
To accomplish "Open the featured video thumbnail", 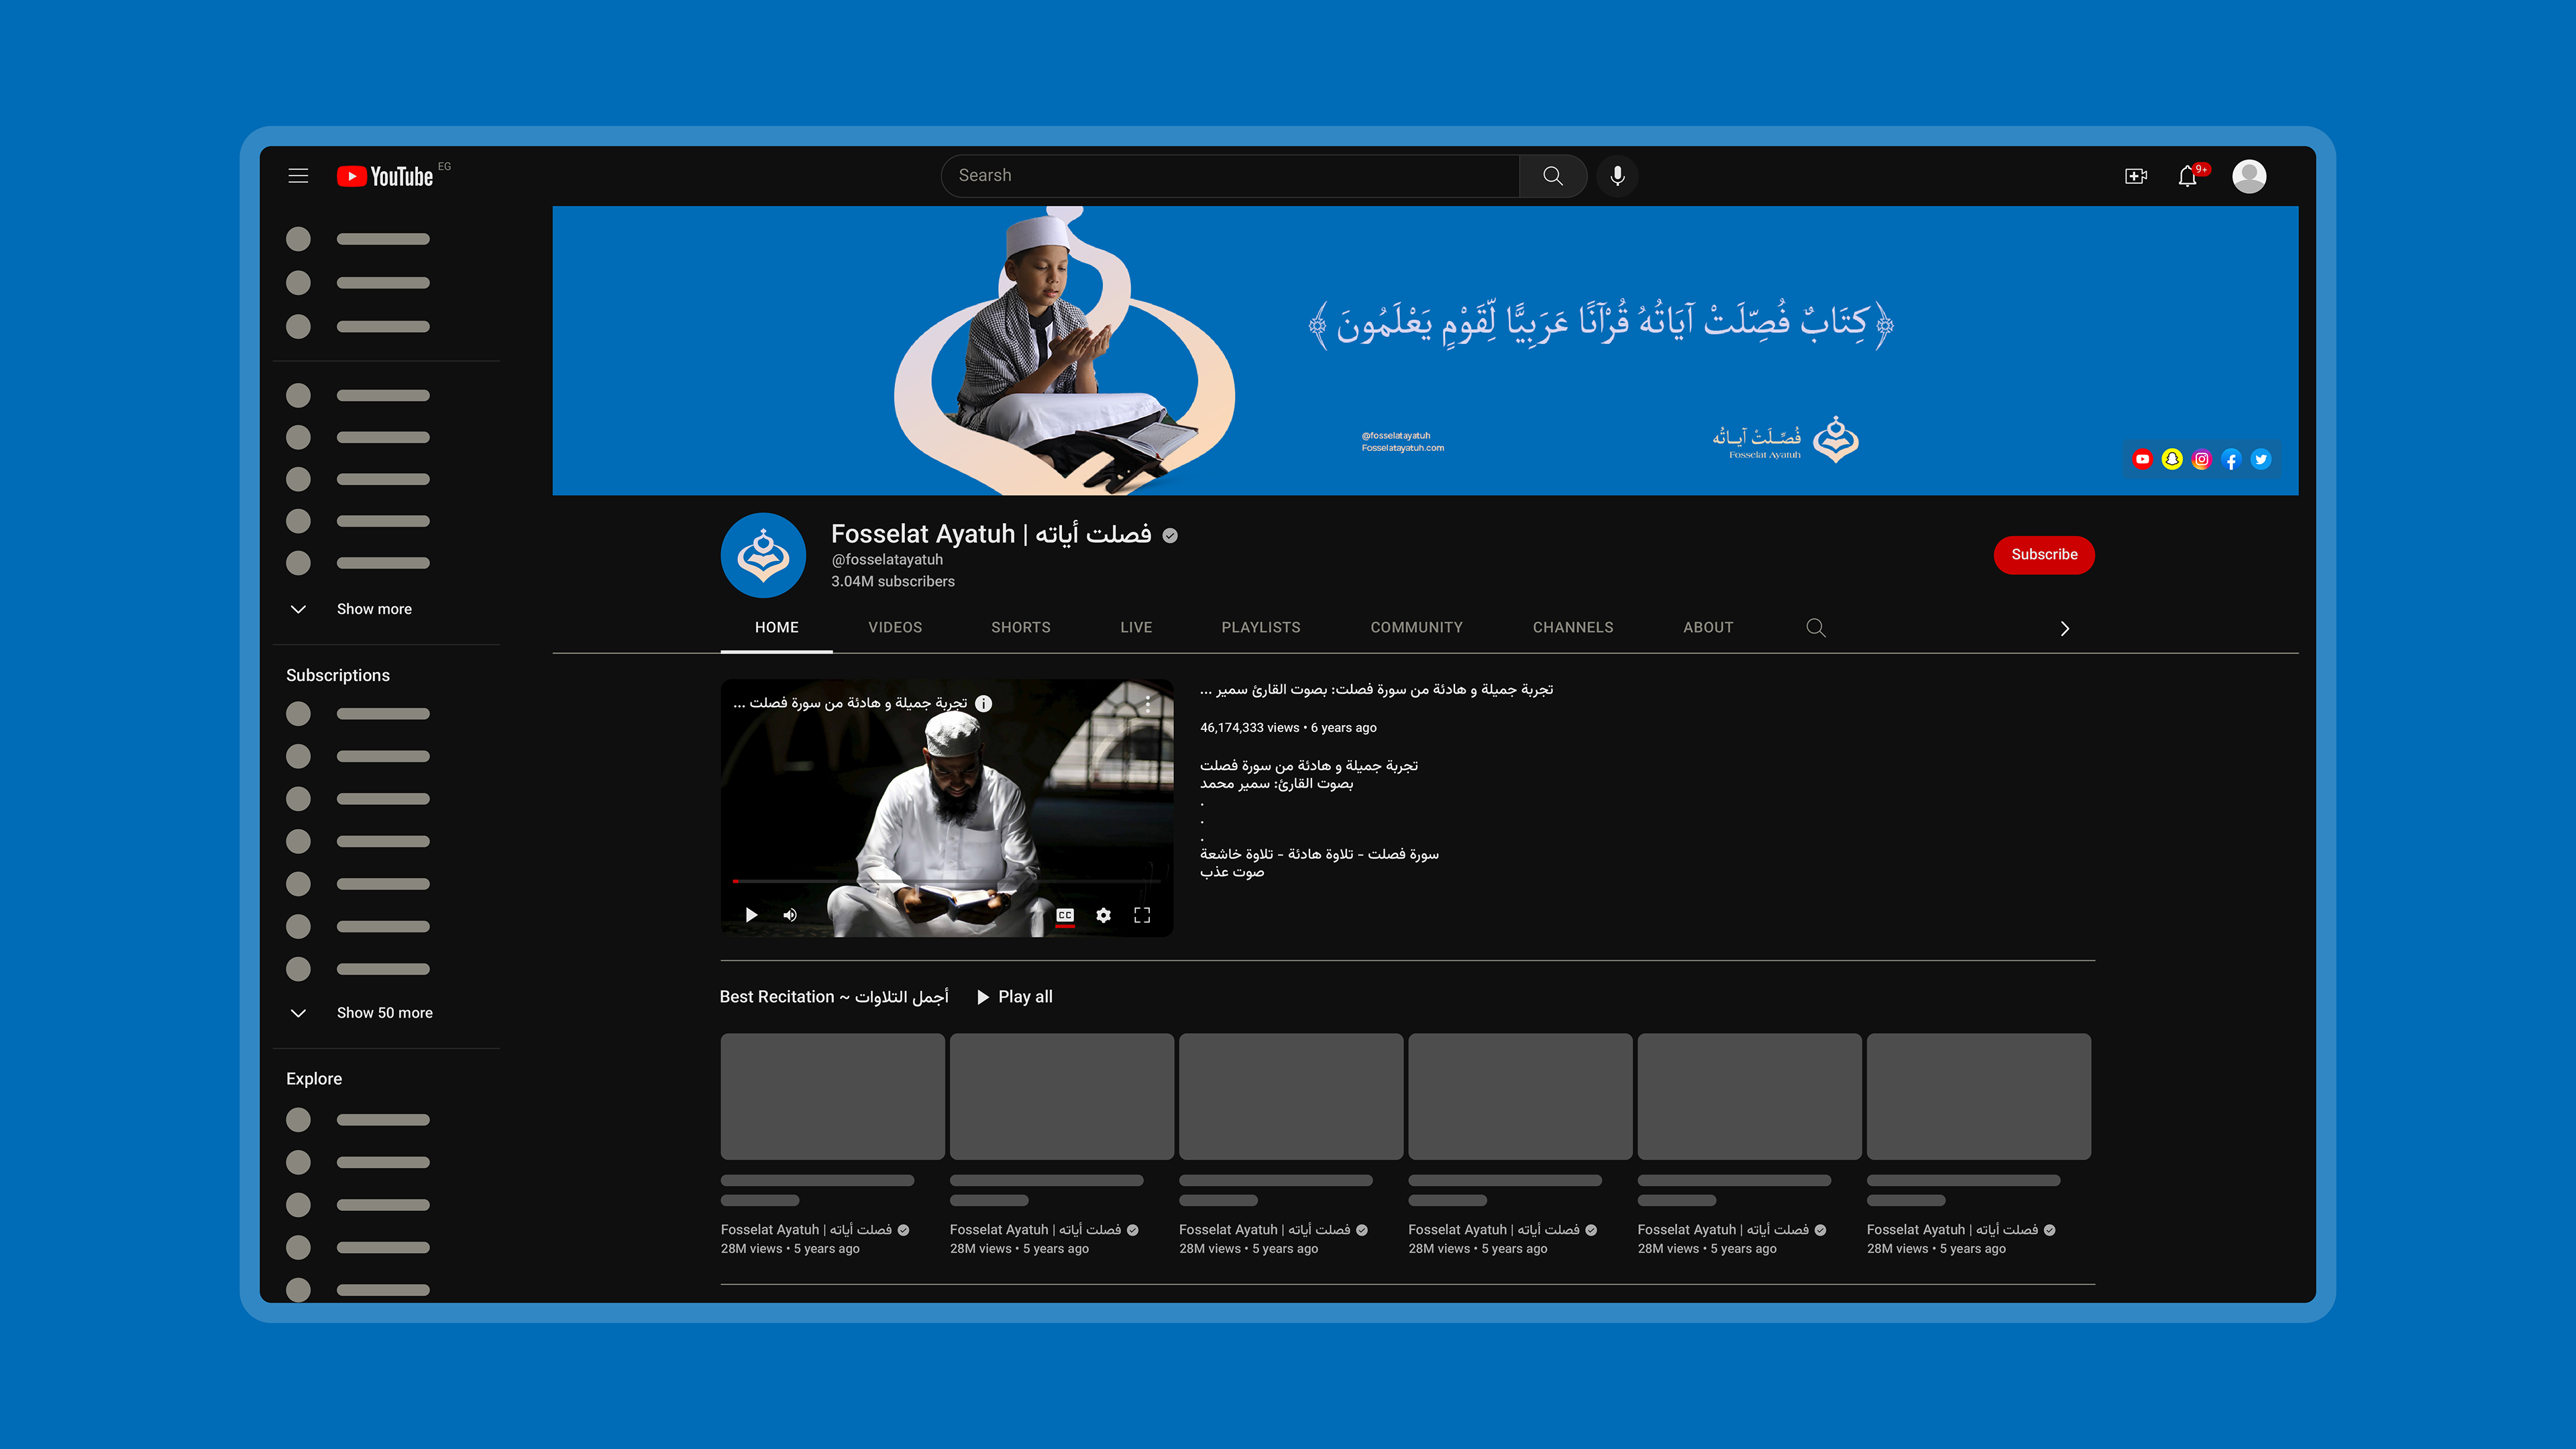I will pyautogui.click(x=946, y=808).
